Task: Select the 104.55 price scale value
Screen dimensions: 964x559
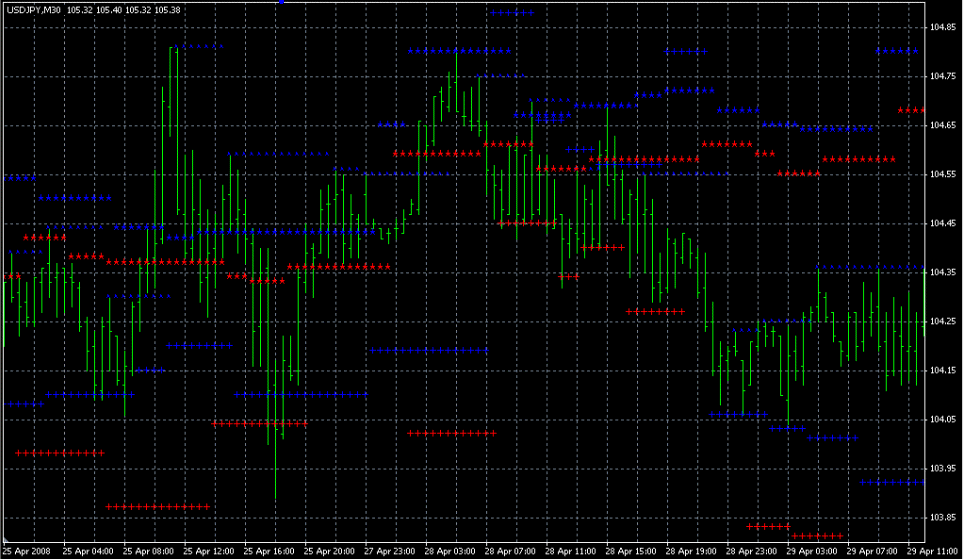Action: click(x=944, y=174)
